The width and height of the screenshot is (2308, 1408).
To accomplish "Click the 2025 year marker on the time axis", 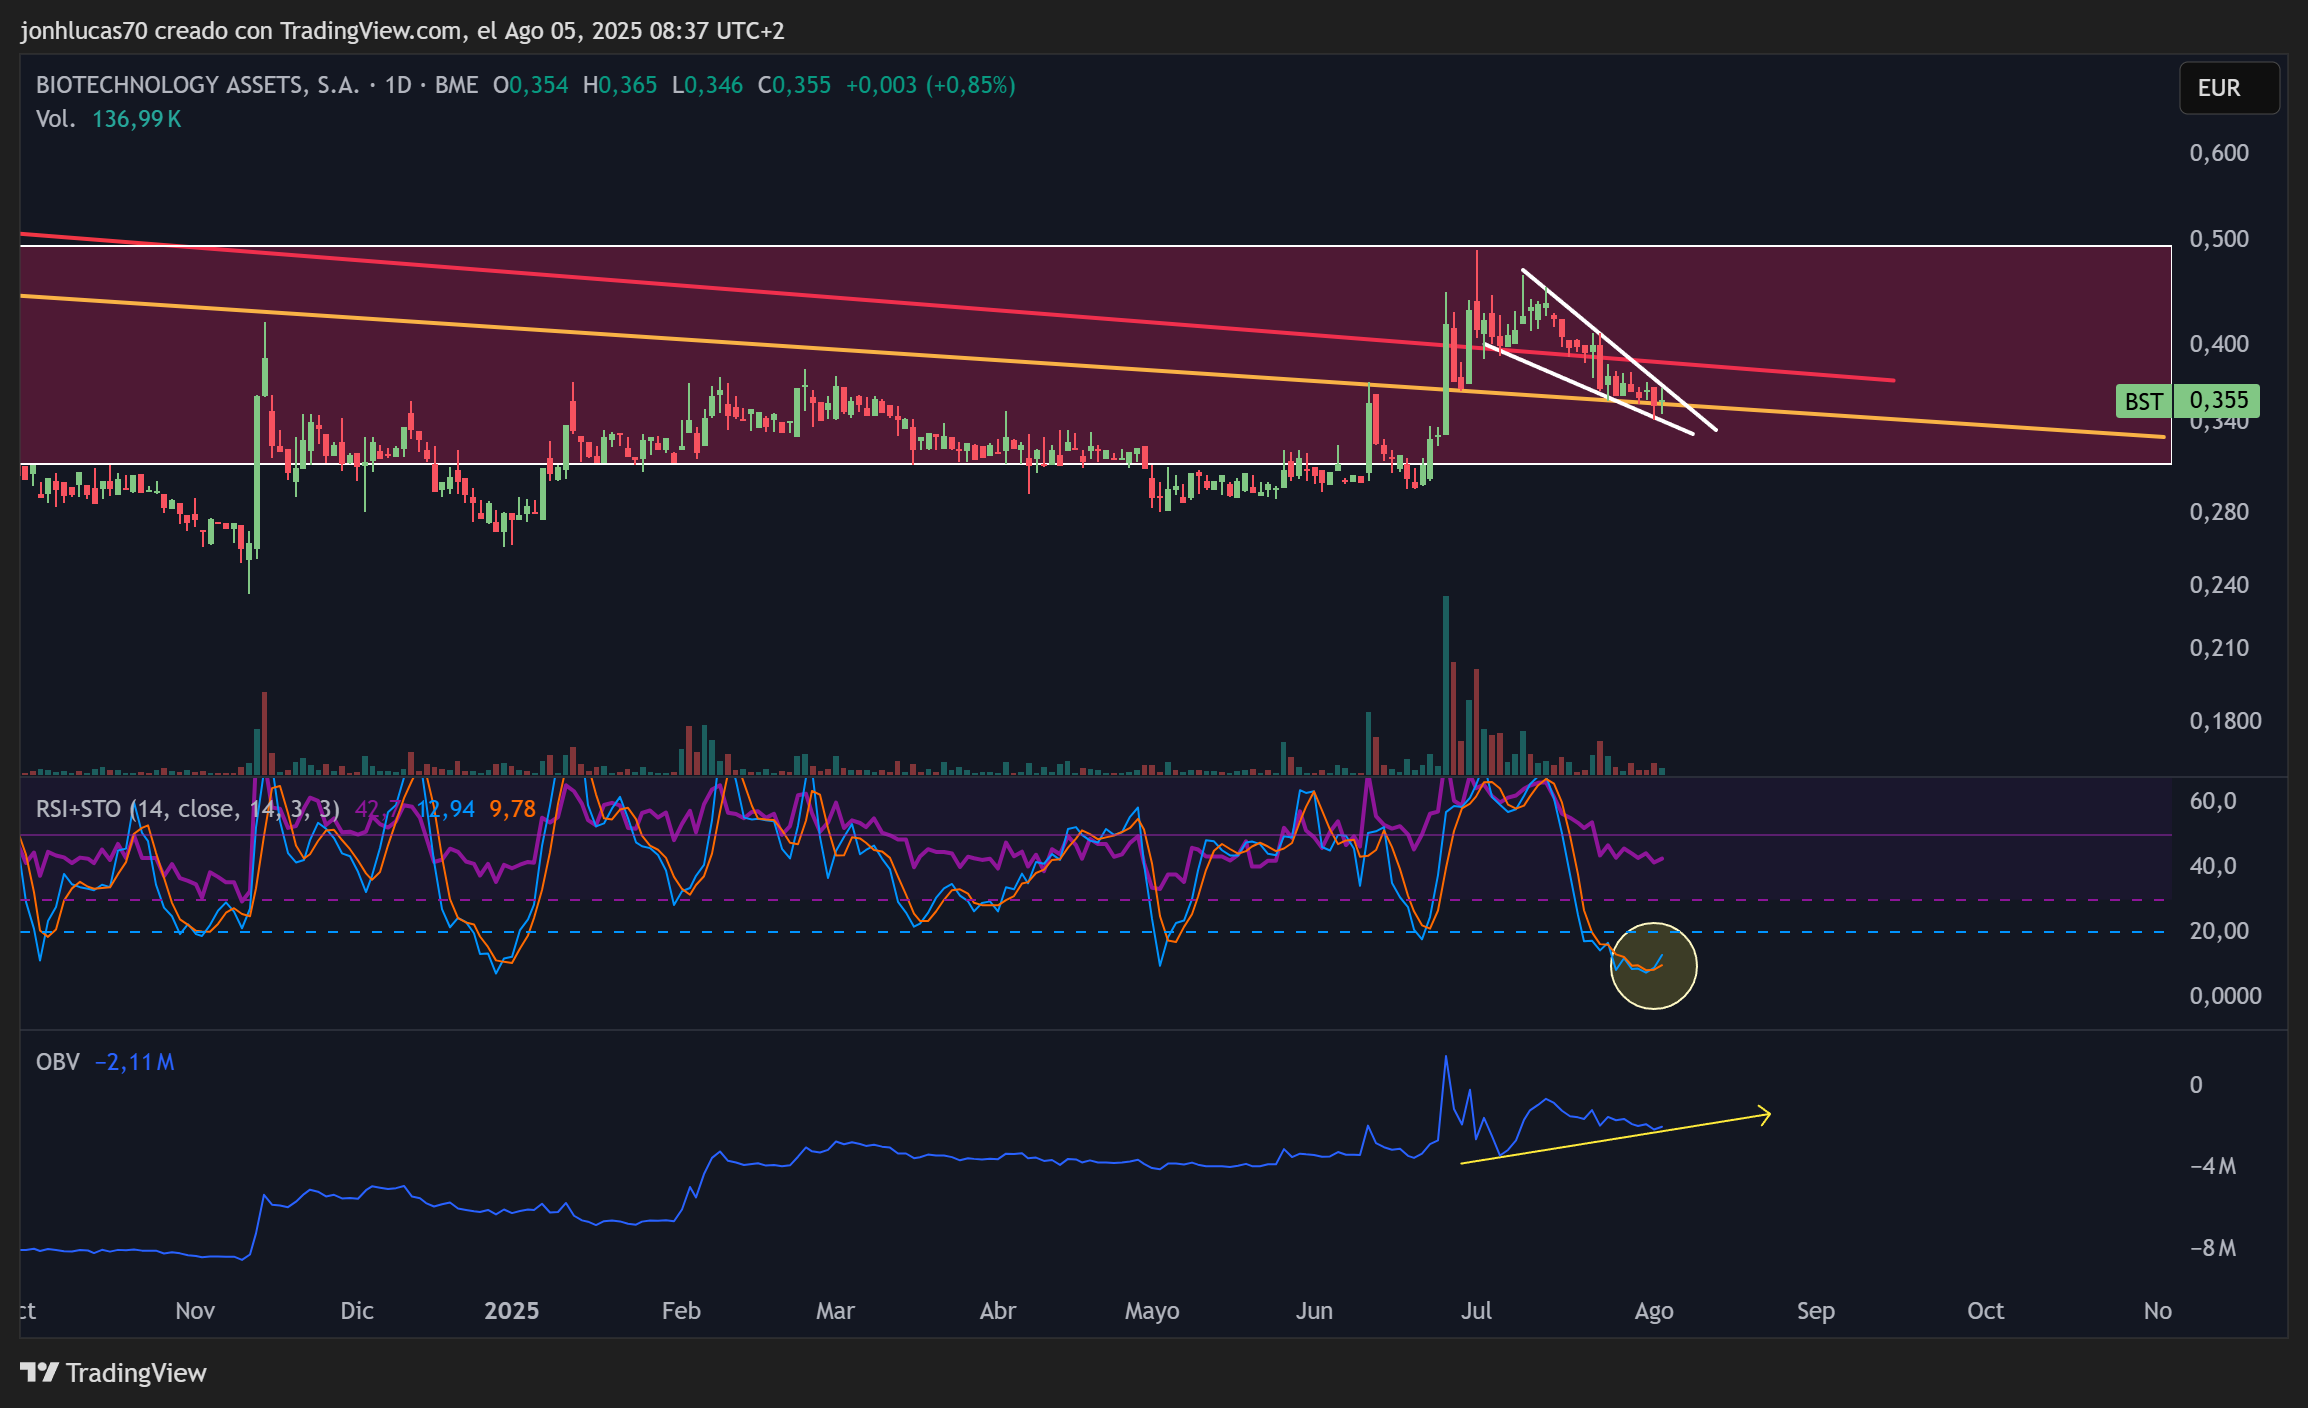I will tap(511, 1311).
